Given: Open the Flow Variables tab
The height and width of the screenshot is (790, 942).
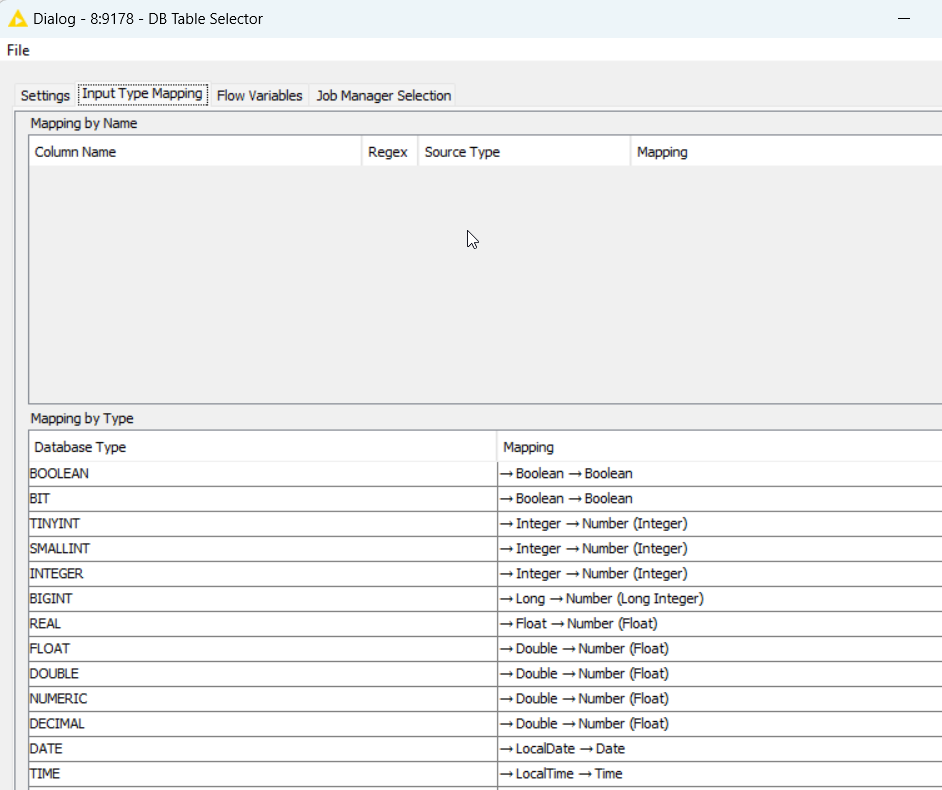Looking at the screenshot, I should 259,96.
